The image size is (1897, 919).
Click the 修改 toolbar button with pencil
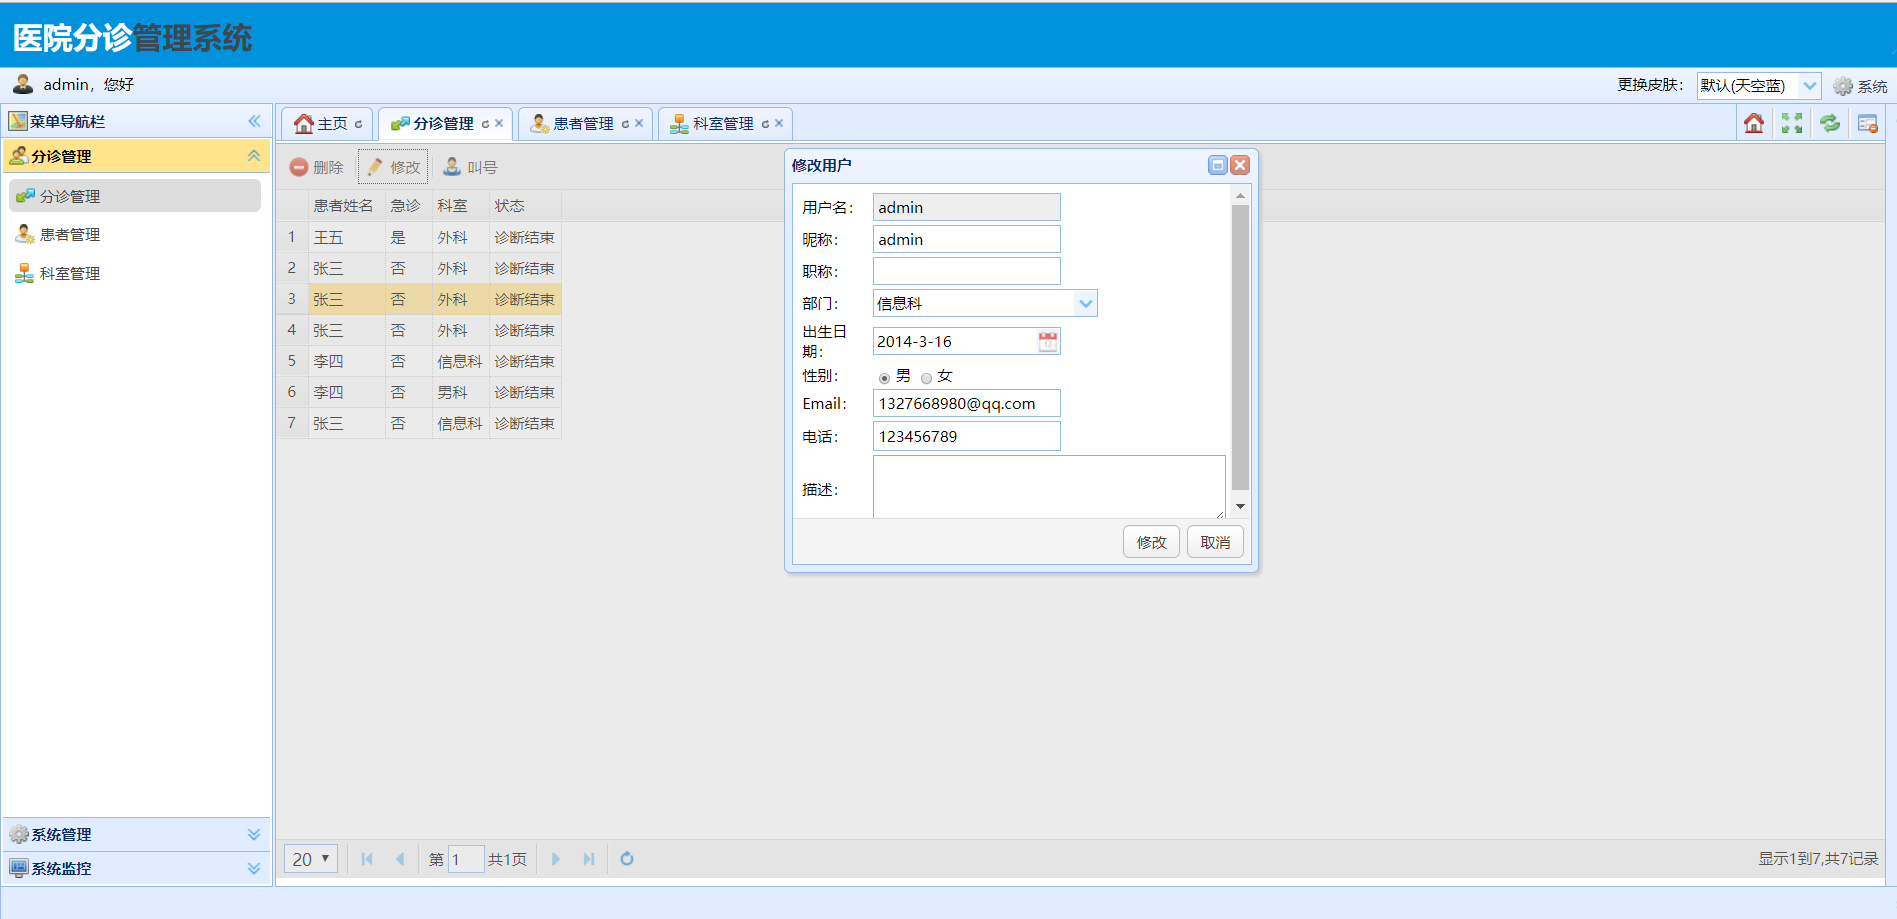point(393,167)
